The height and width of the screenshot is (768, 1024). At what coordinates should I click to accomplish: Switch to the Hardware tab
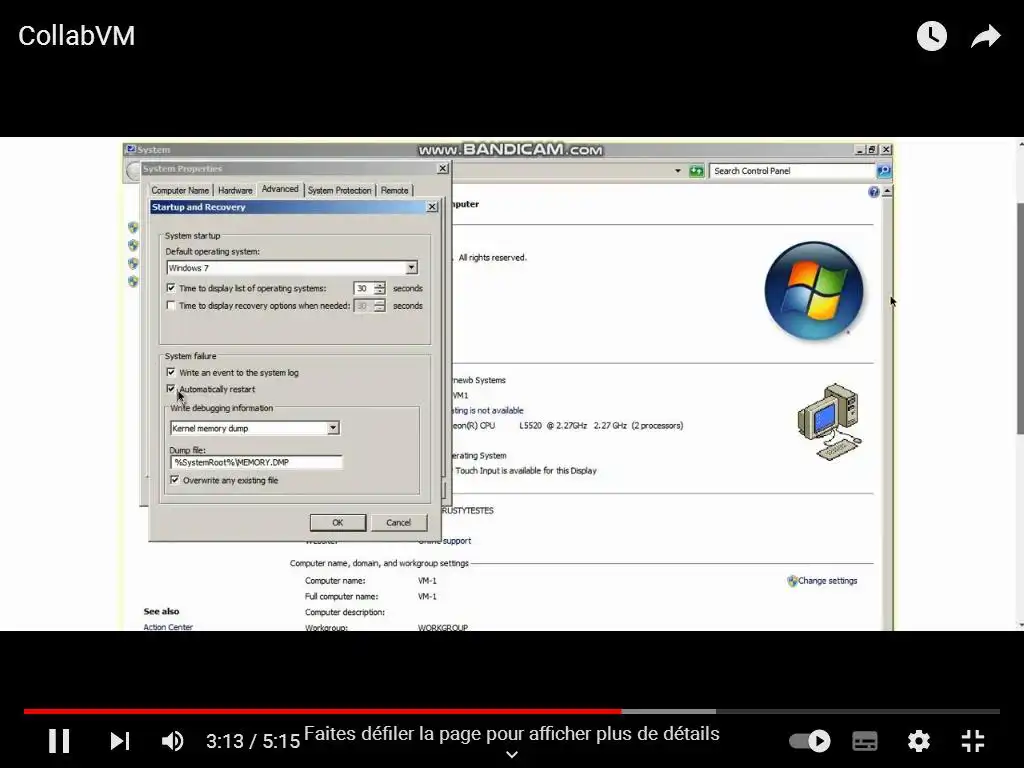point(235,190)
